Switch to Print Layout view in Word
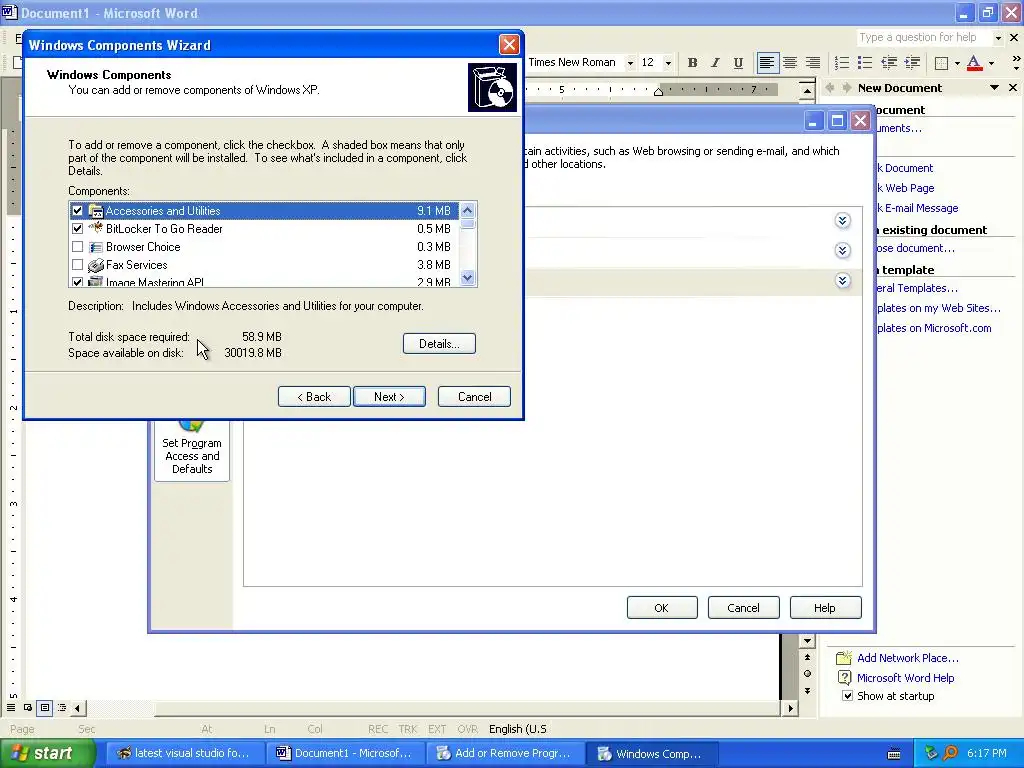Viewport: 1024px width, 768px height. (45, 707)
